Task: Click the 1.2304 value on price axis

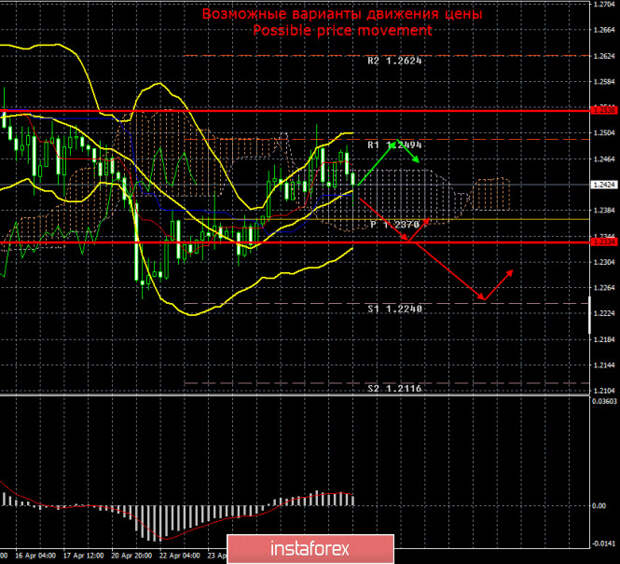Action: [604, 262]
